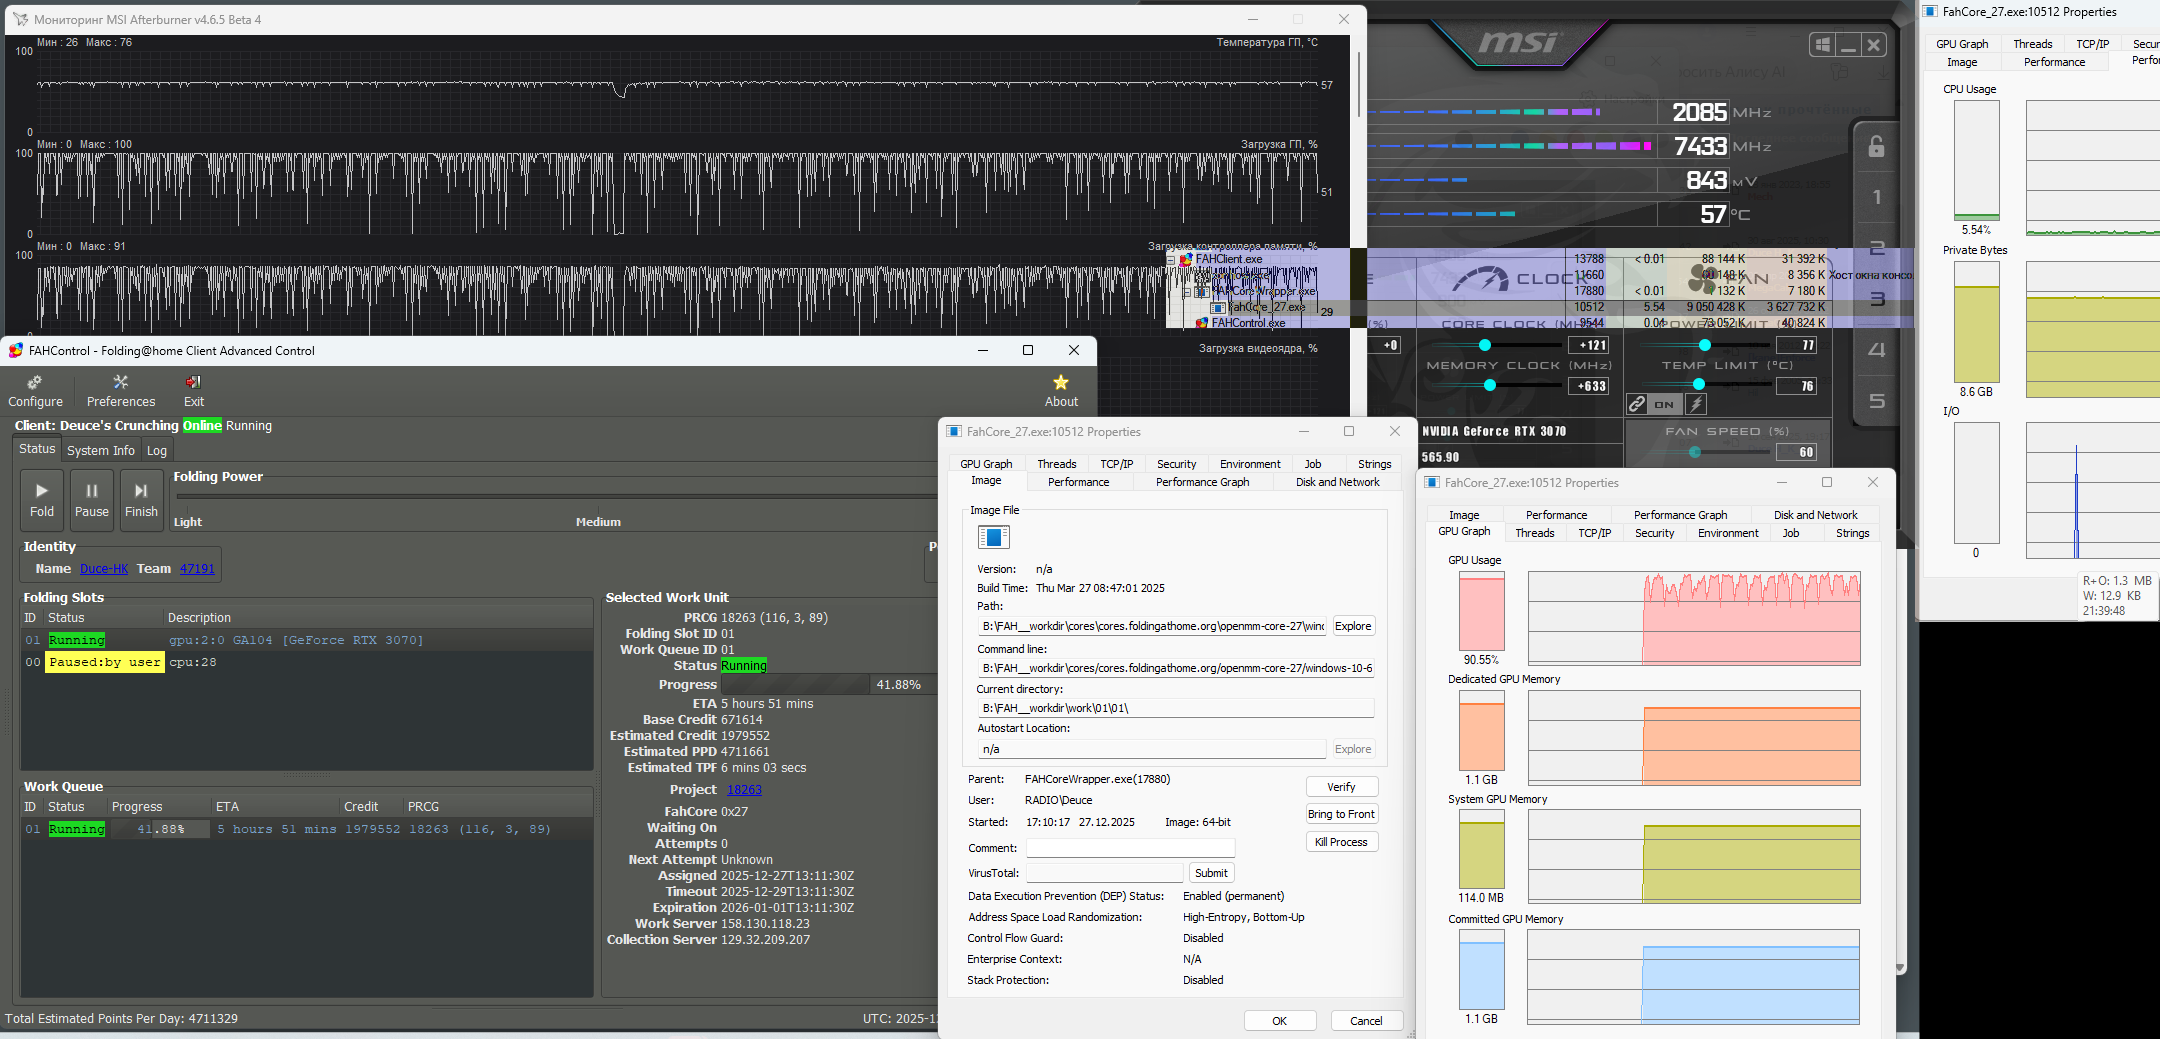Click the VirusTotal text field

click(x=1104, y=873)
